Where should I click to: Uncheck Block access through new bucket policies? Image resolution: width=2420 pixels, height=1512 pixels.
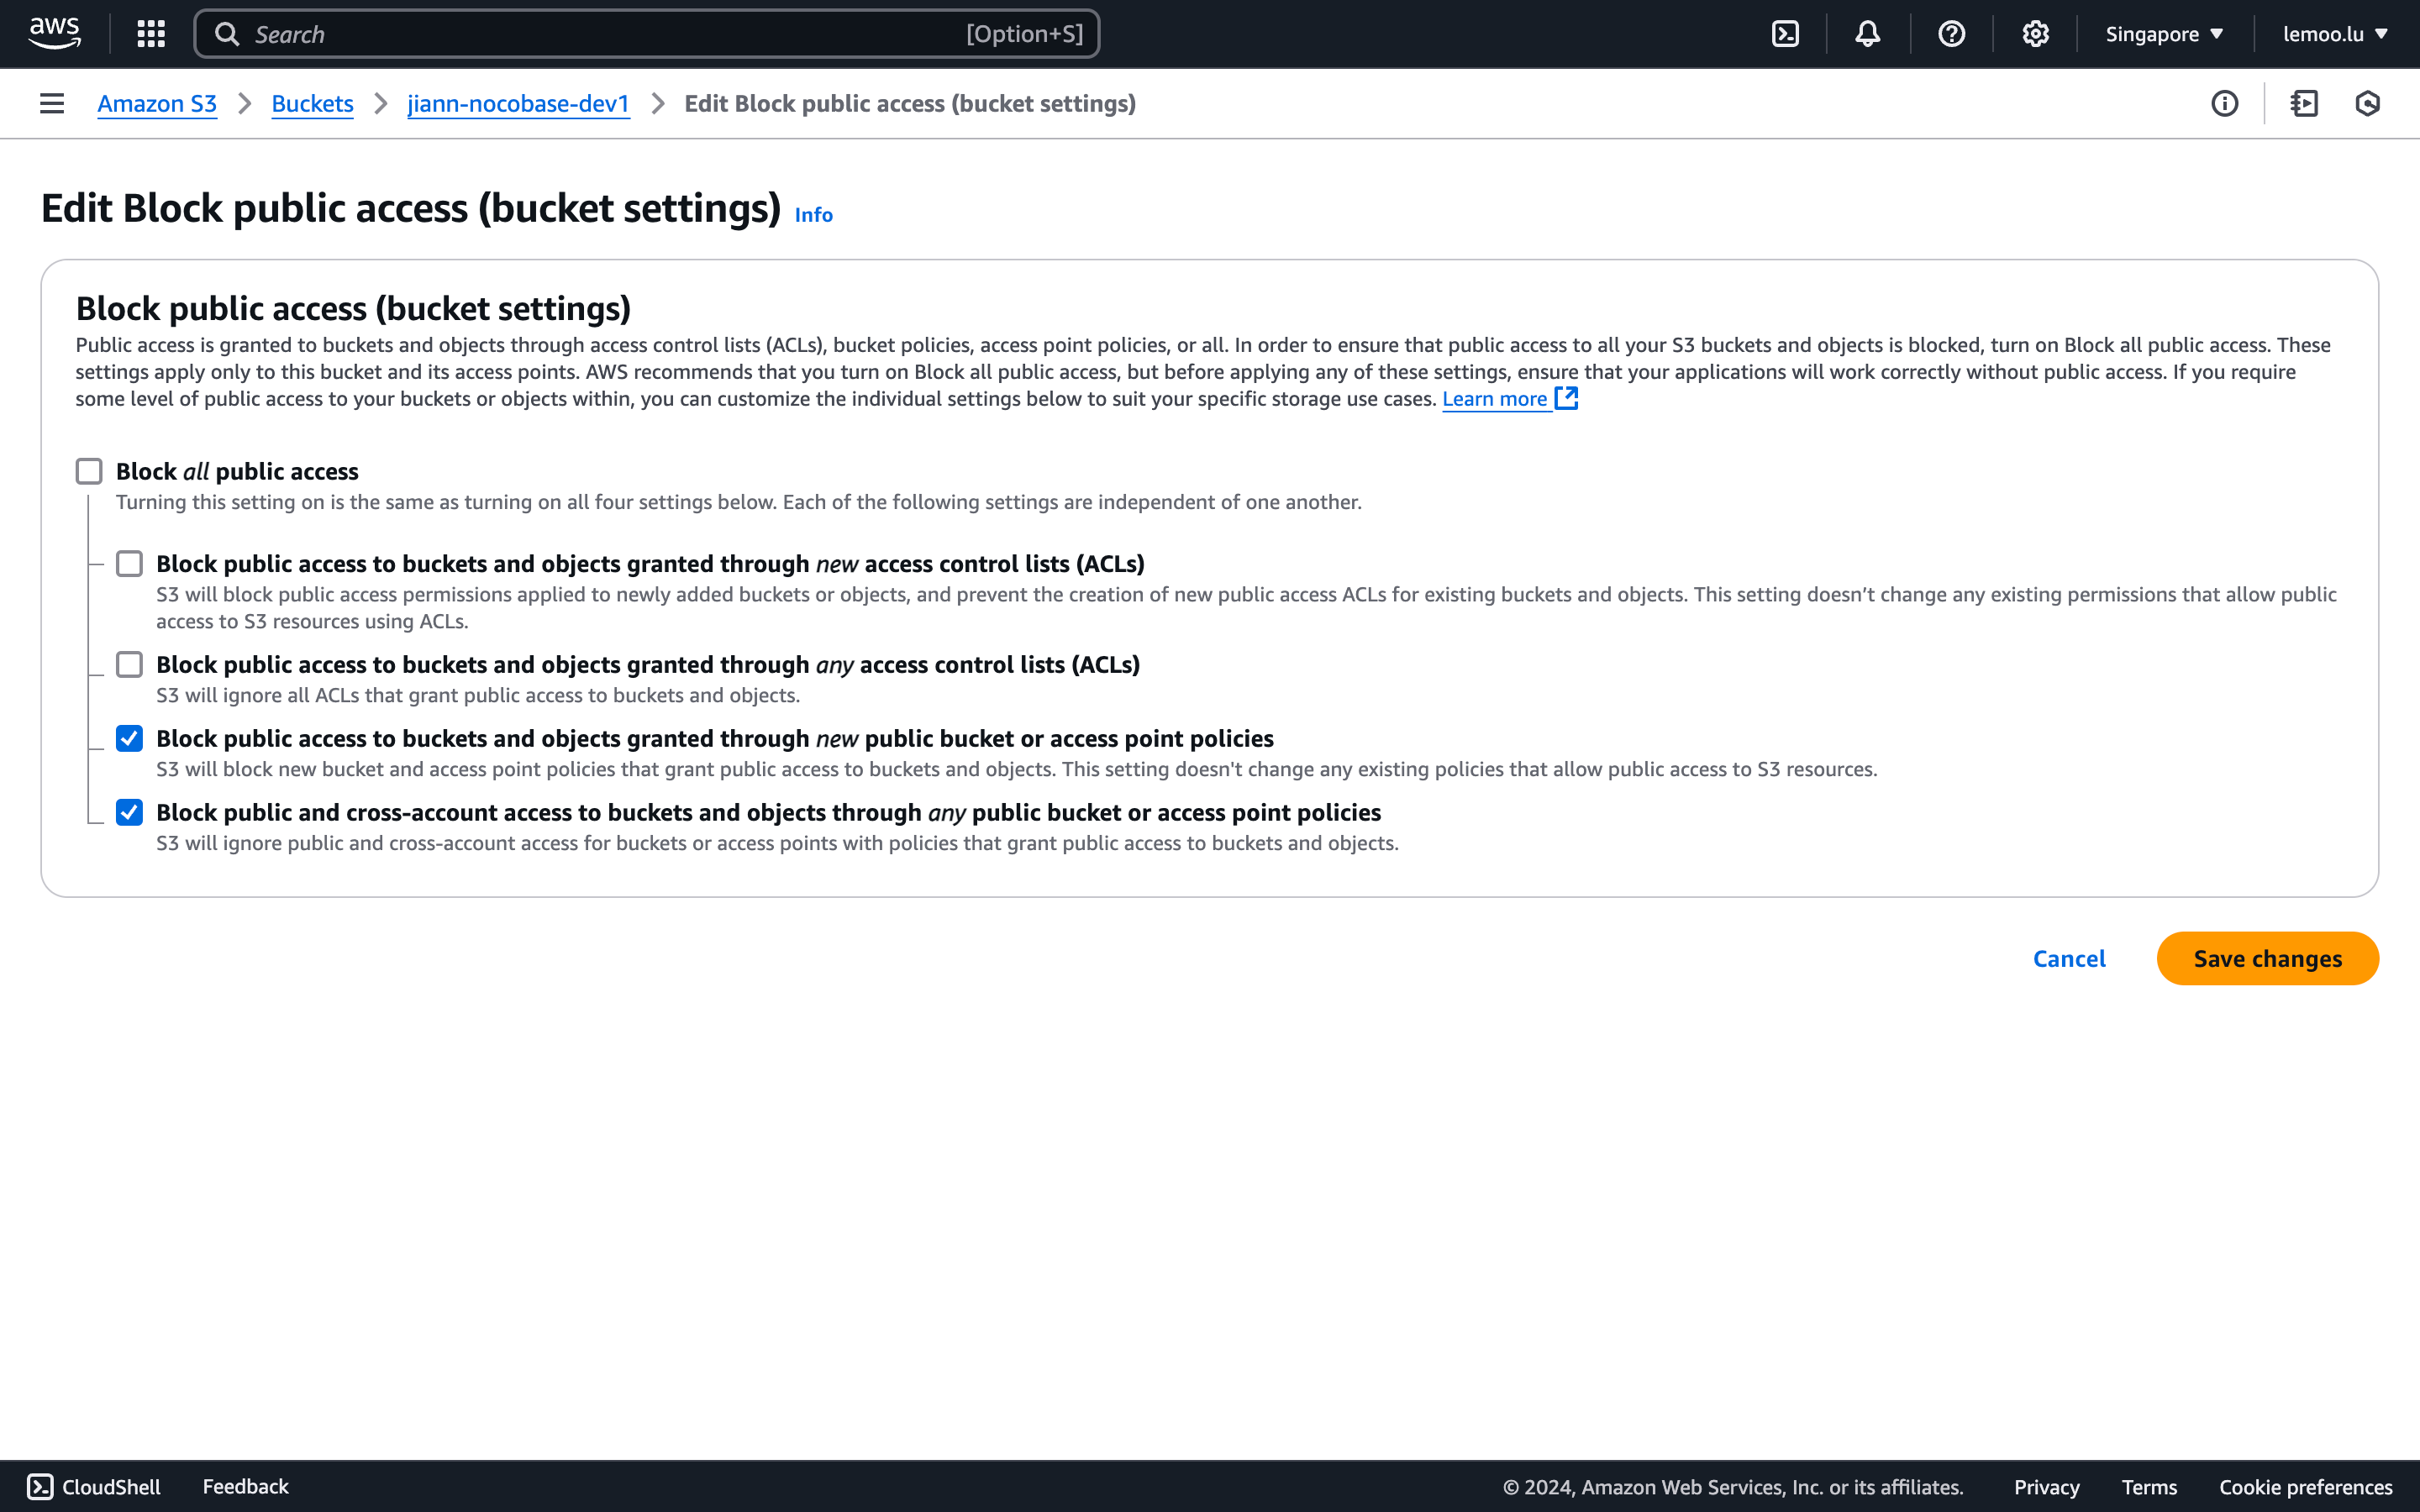(x=129, y=739)
